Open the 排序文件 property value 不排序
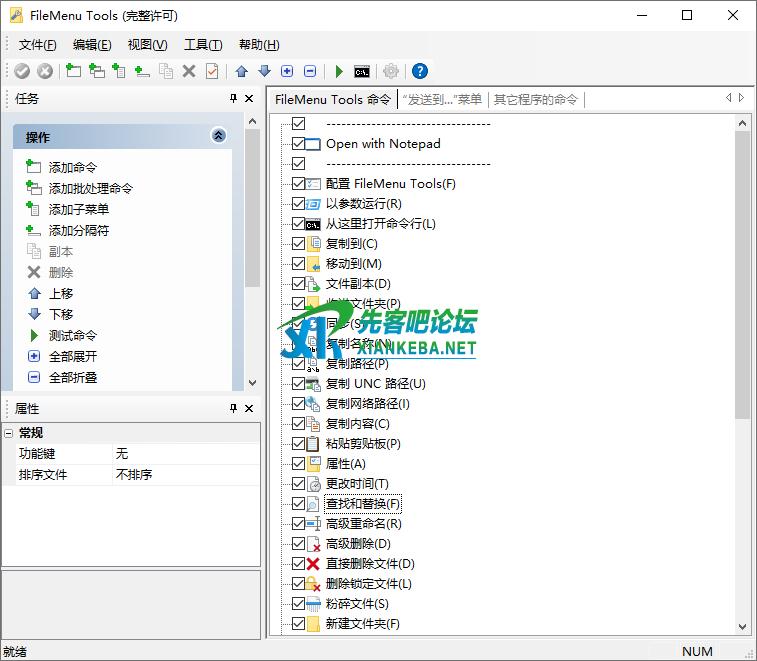This screenshot has height=661, width=757. click(x=185, y=474)
